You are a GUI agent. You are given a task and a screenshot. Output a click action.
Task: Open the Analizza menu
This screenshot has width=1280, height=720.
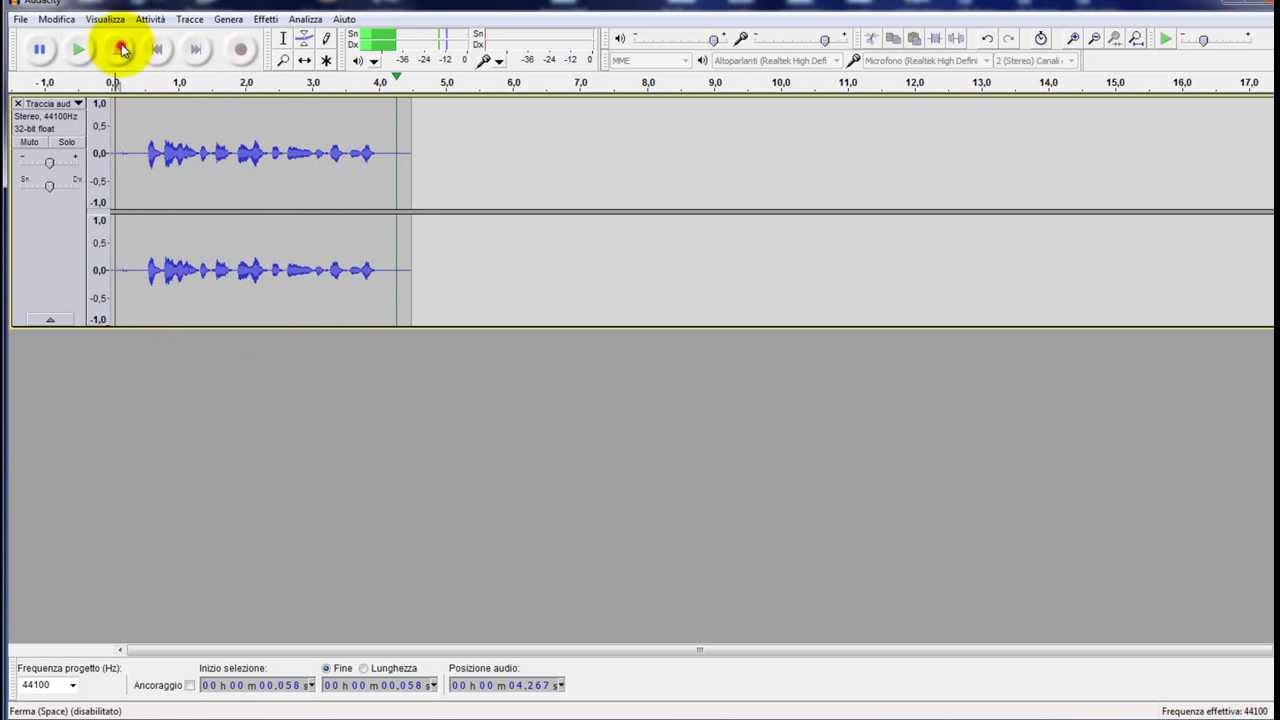305,19
